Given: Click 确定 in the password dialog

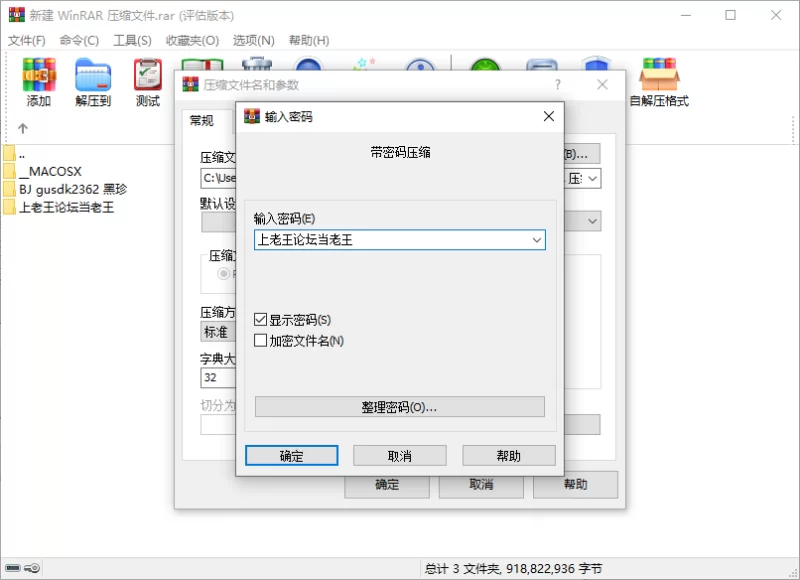Looking at the screenshot, I should (291, 456).
